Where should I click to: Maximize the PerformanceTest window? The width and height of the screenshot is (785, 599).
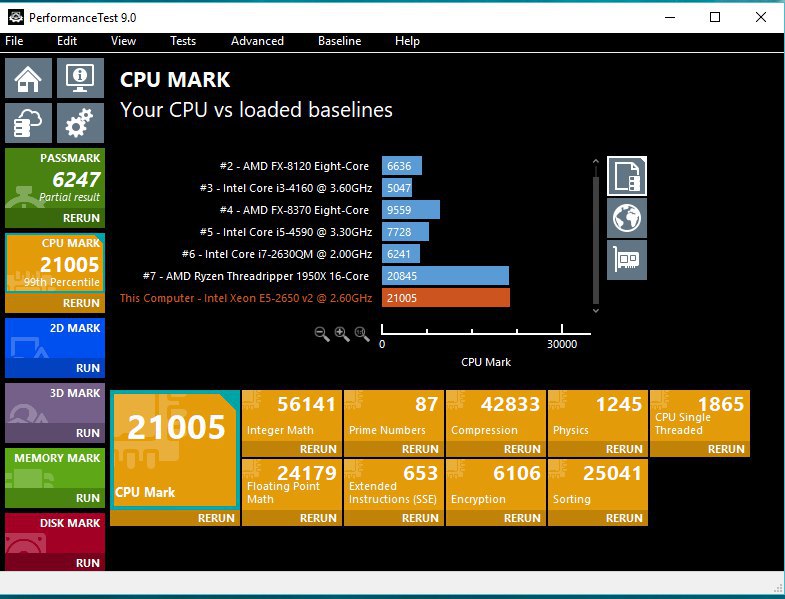[x=715, y=17]
